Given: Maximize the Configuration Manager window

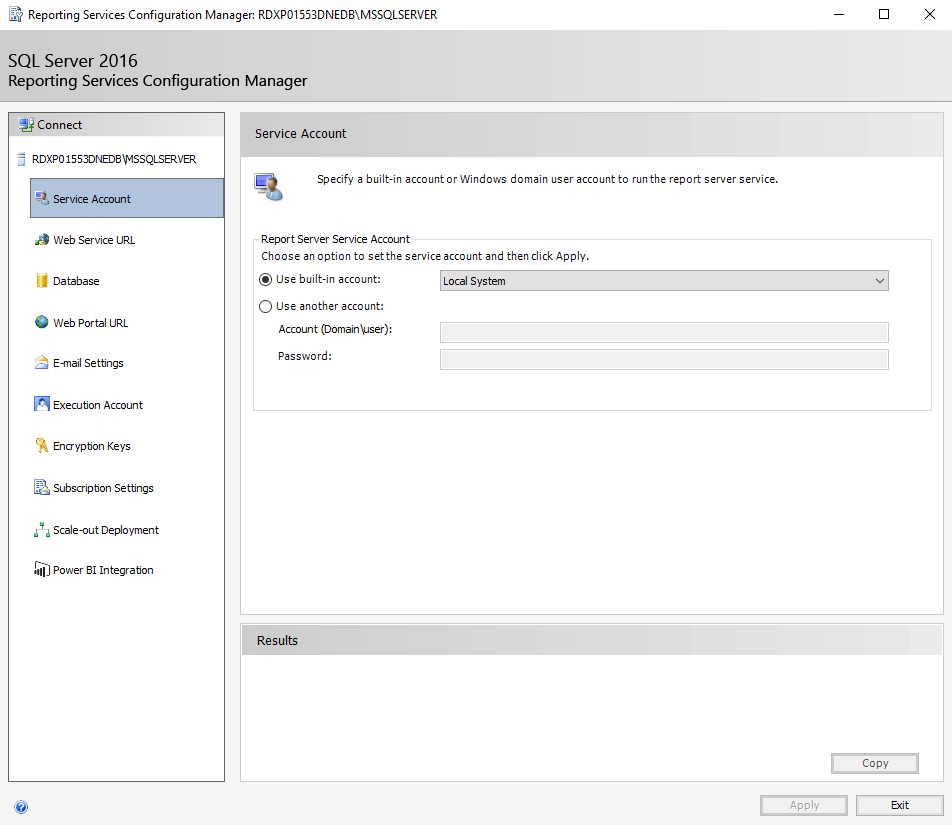Looking at the screenshot, I should click(884, 15).
